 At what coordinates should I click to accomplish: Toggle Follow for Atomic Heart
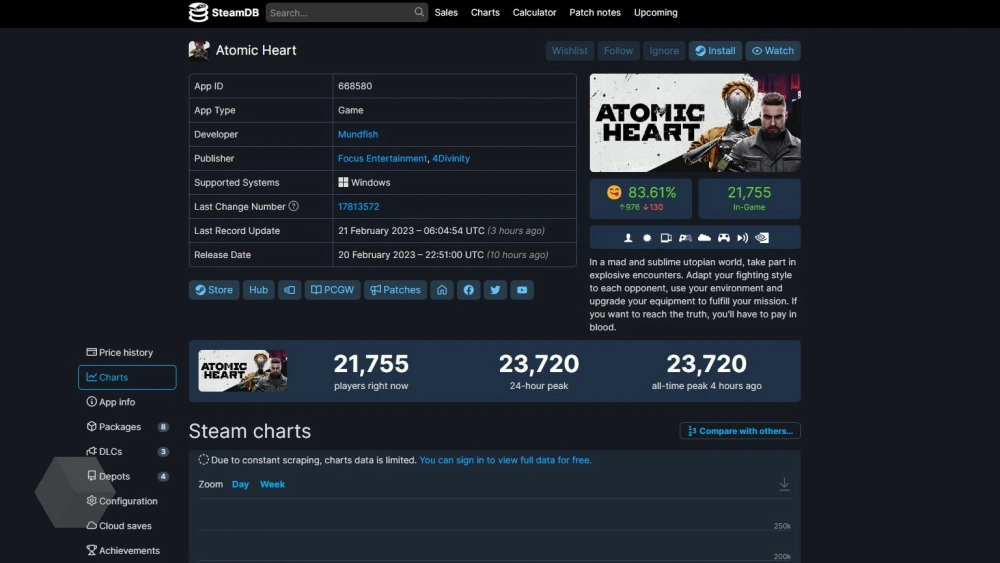[x=618, y=51]
